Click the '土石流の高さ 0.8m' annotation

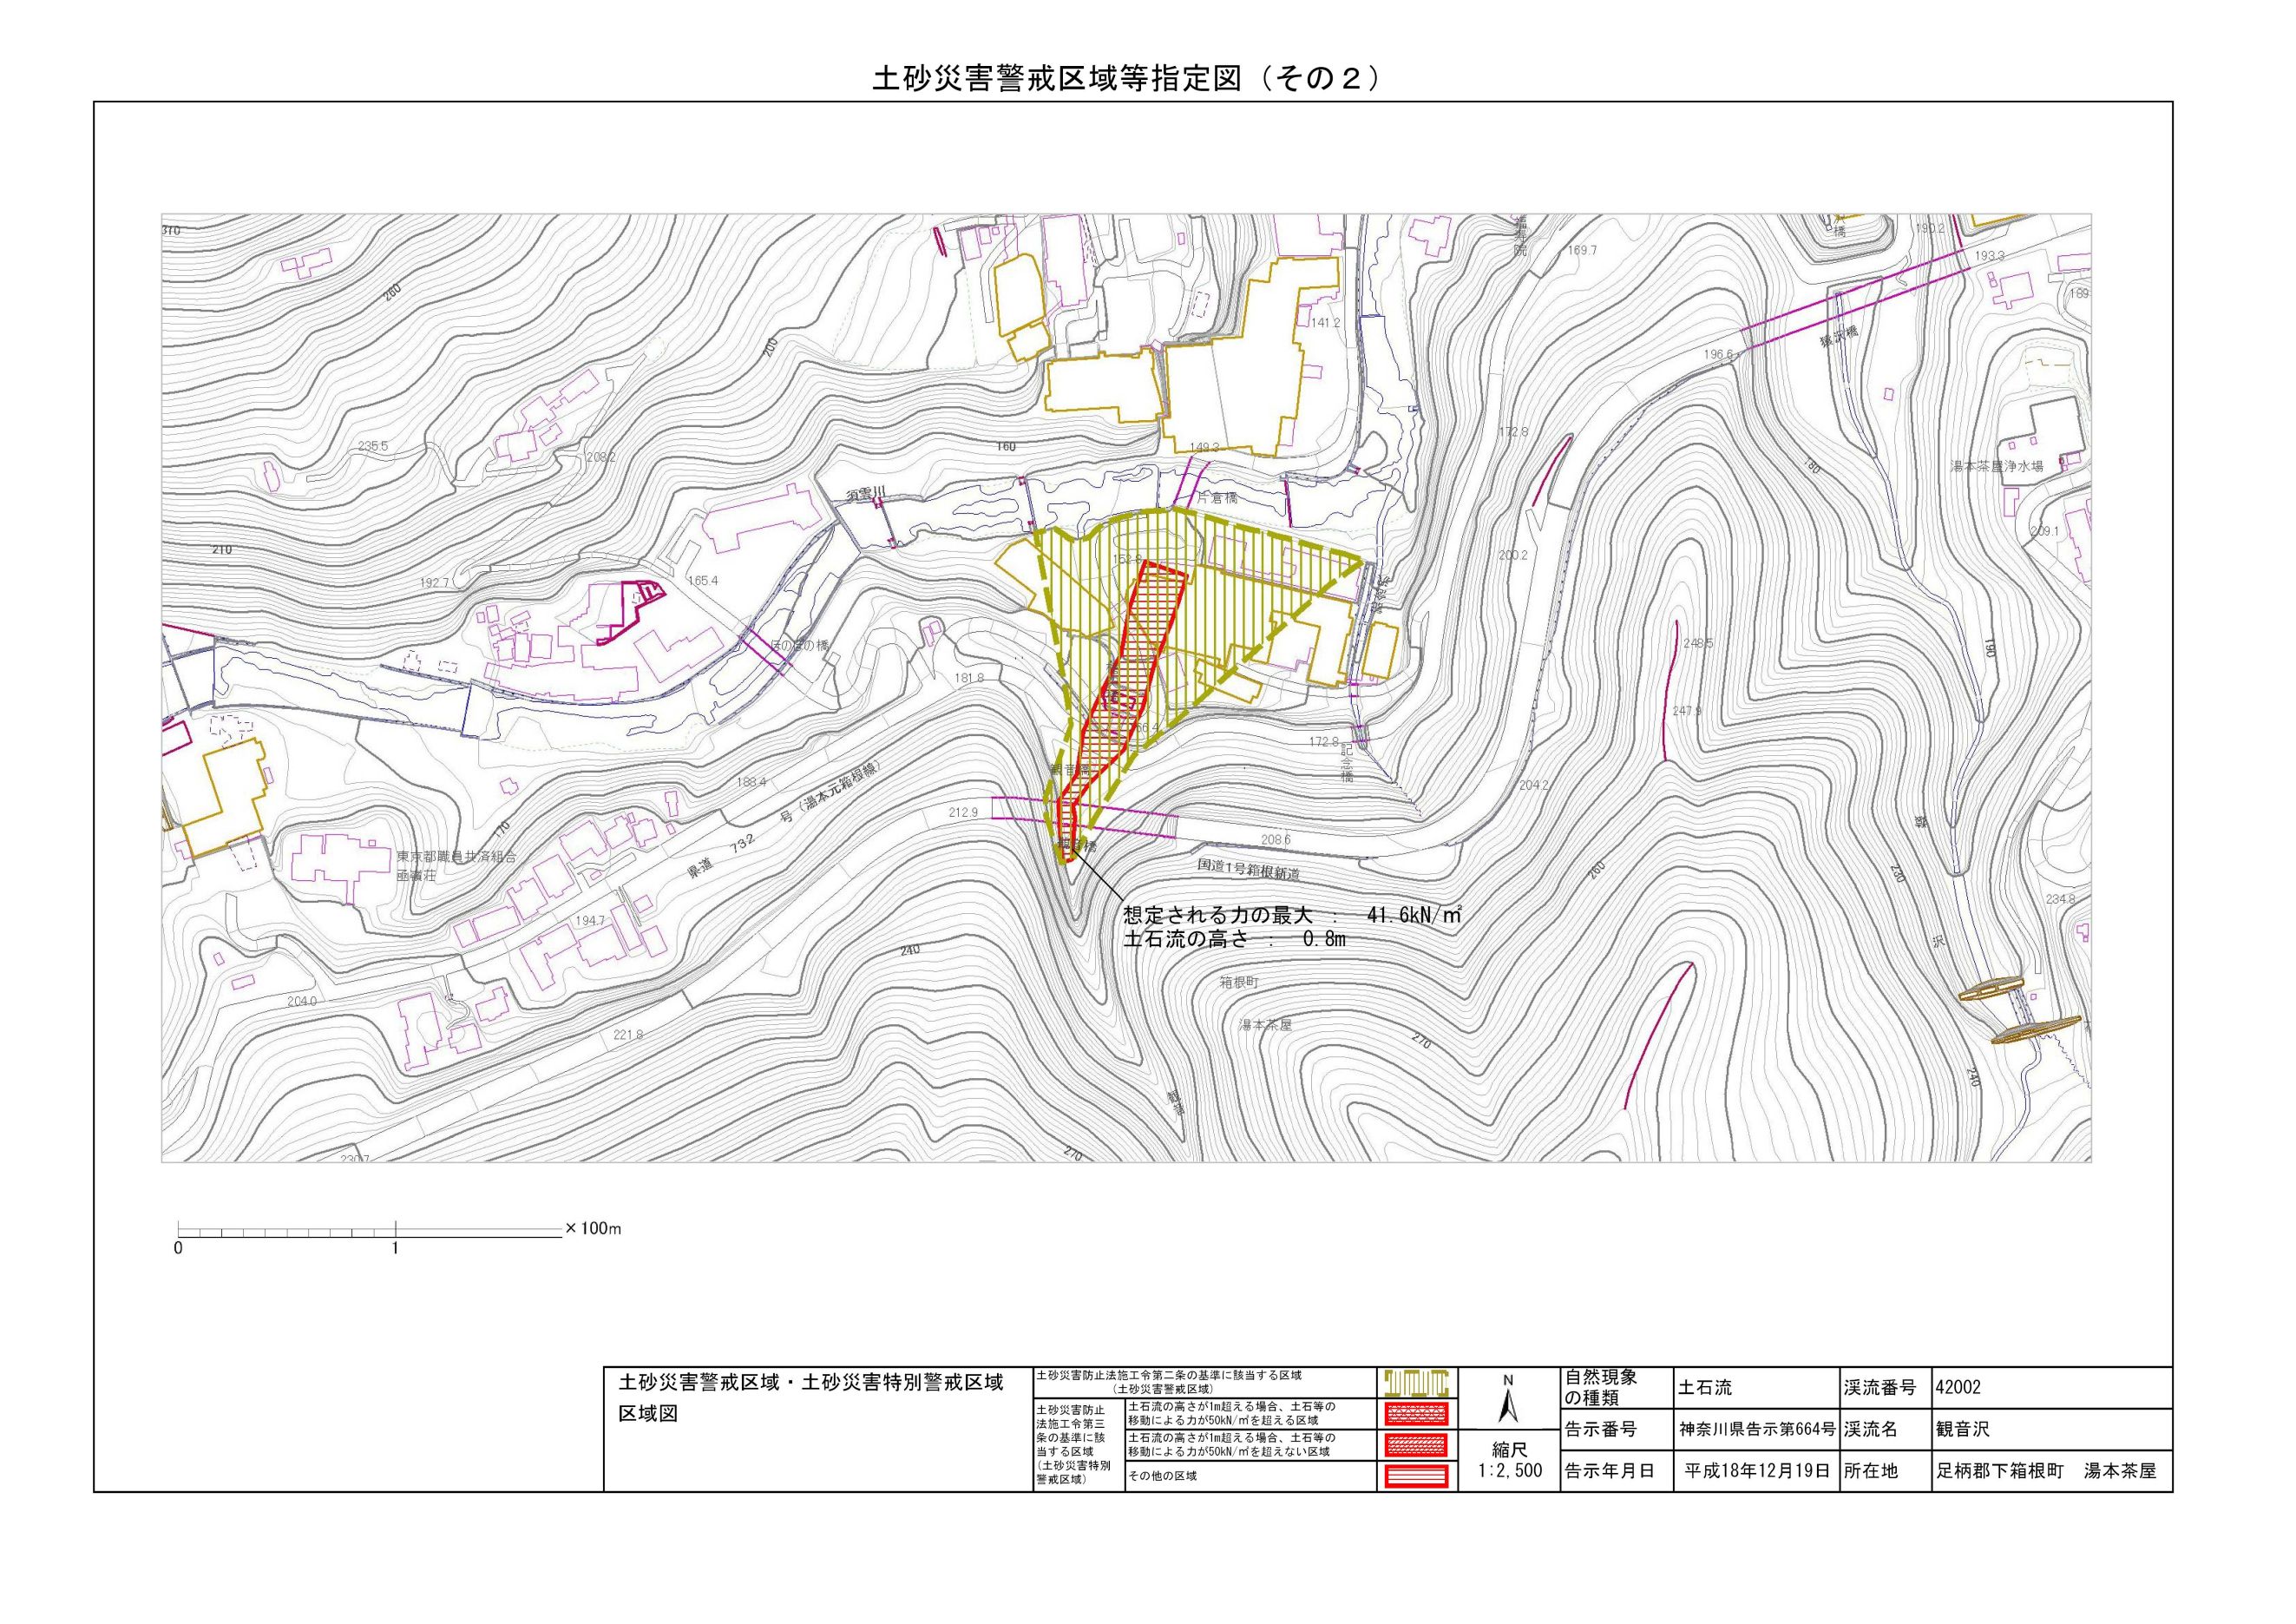coord(1235,940)
